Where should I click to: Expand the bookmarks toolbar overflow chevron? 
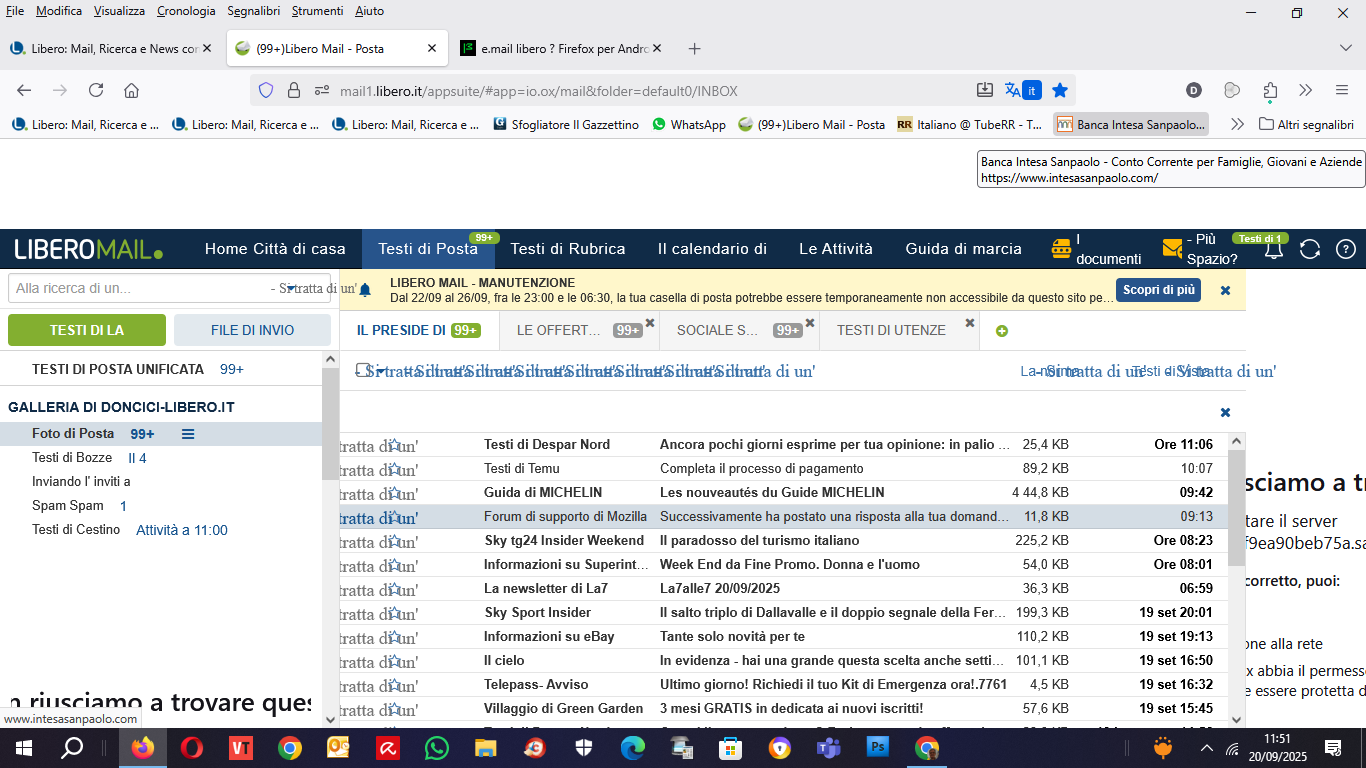click(1237, 125)
